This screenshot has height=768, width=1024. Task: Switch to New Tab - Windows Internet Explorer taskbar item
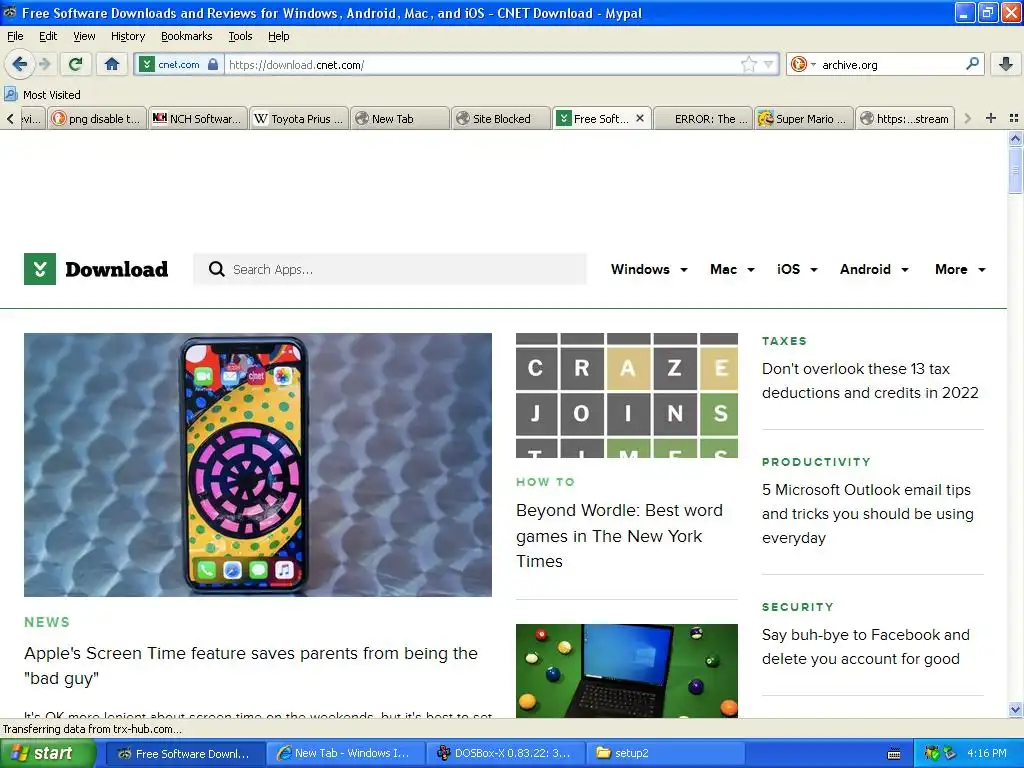(x=347, y=753)
